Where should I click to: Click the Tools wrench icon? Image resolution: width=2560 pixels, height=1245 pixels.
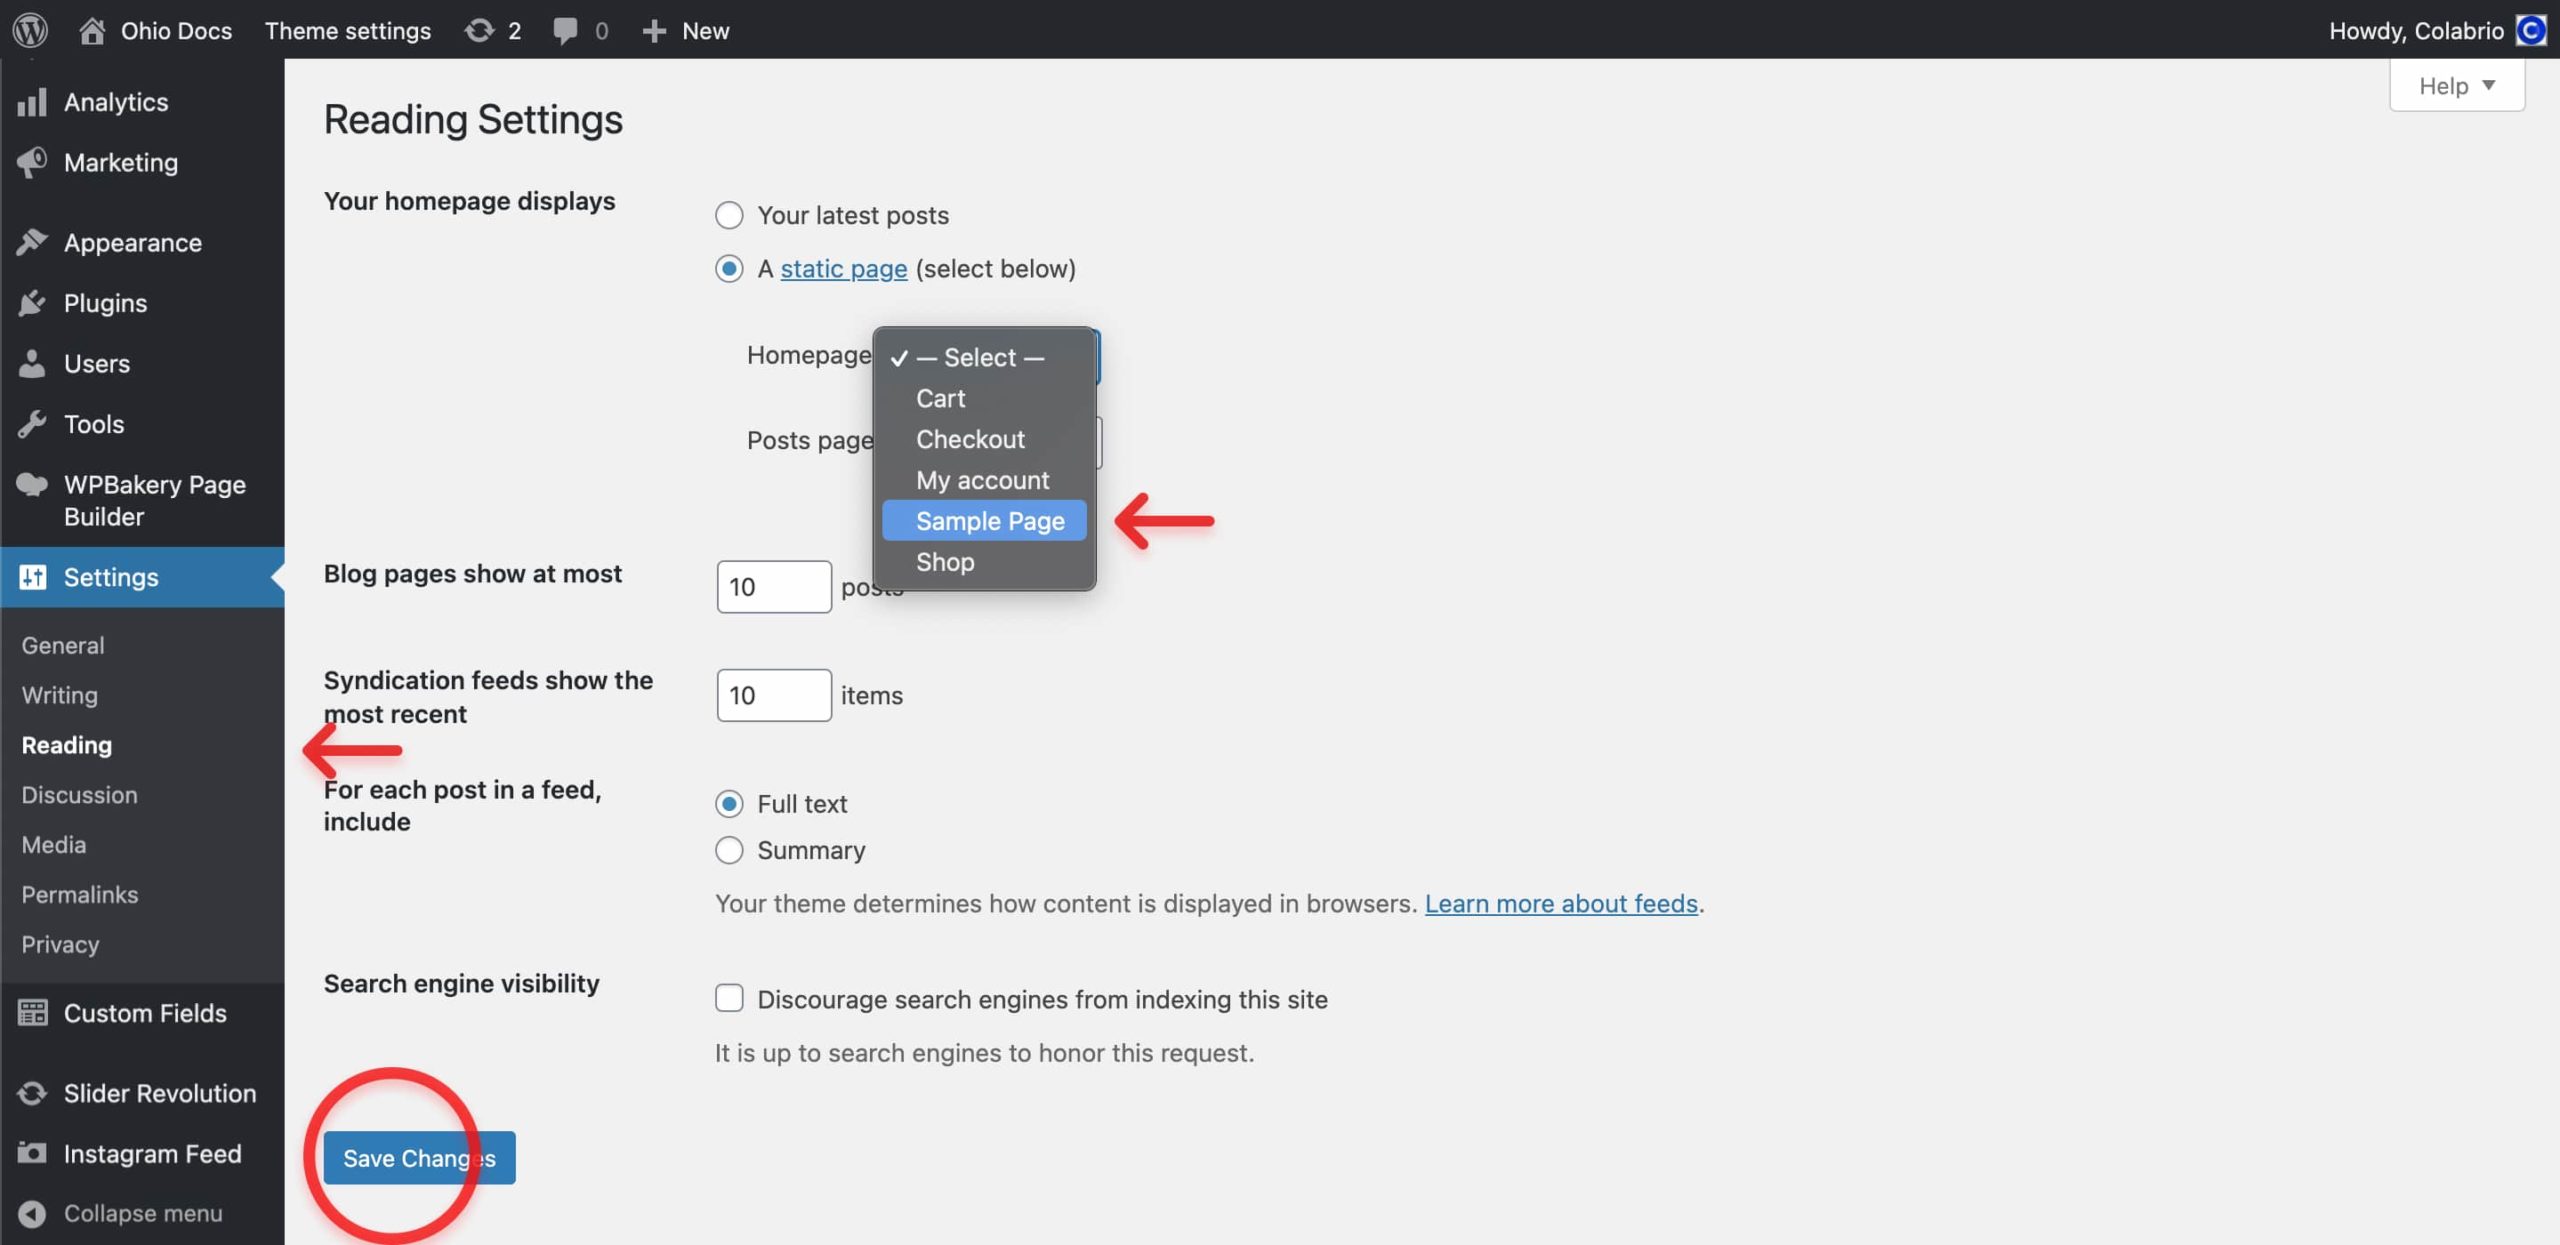coord(32,424)
